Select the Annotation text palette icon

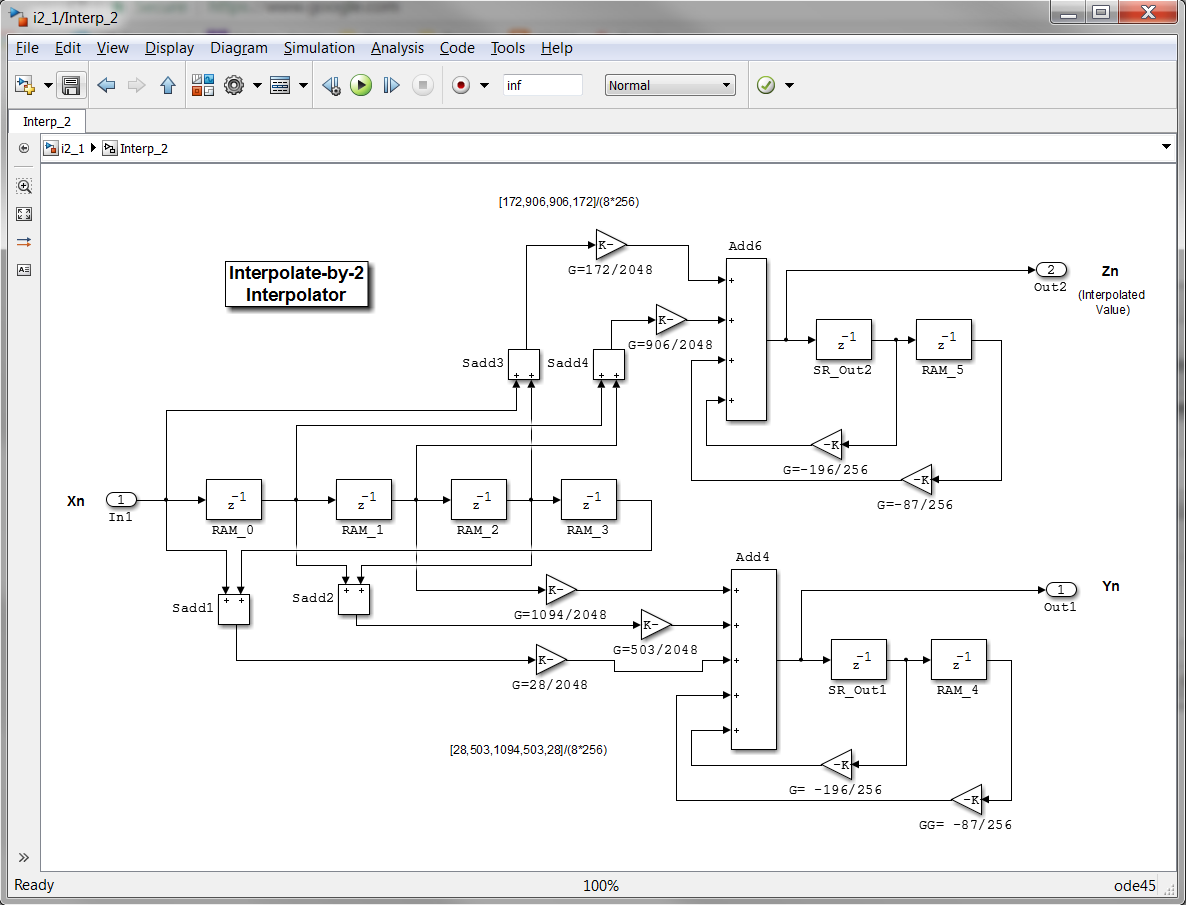[24, 270]
